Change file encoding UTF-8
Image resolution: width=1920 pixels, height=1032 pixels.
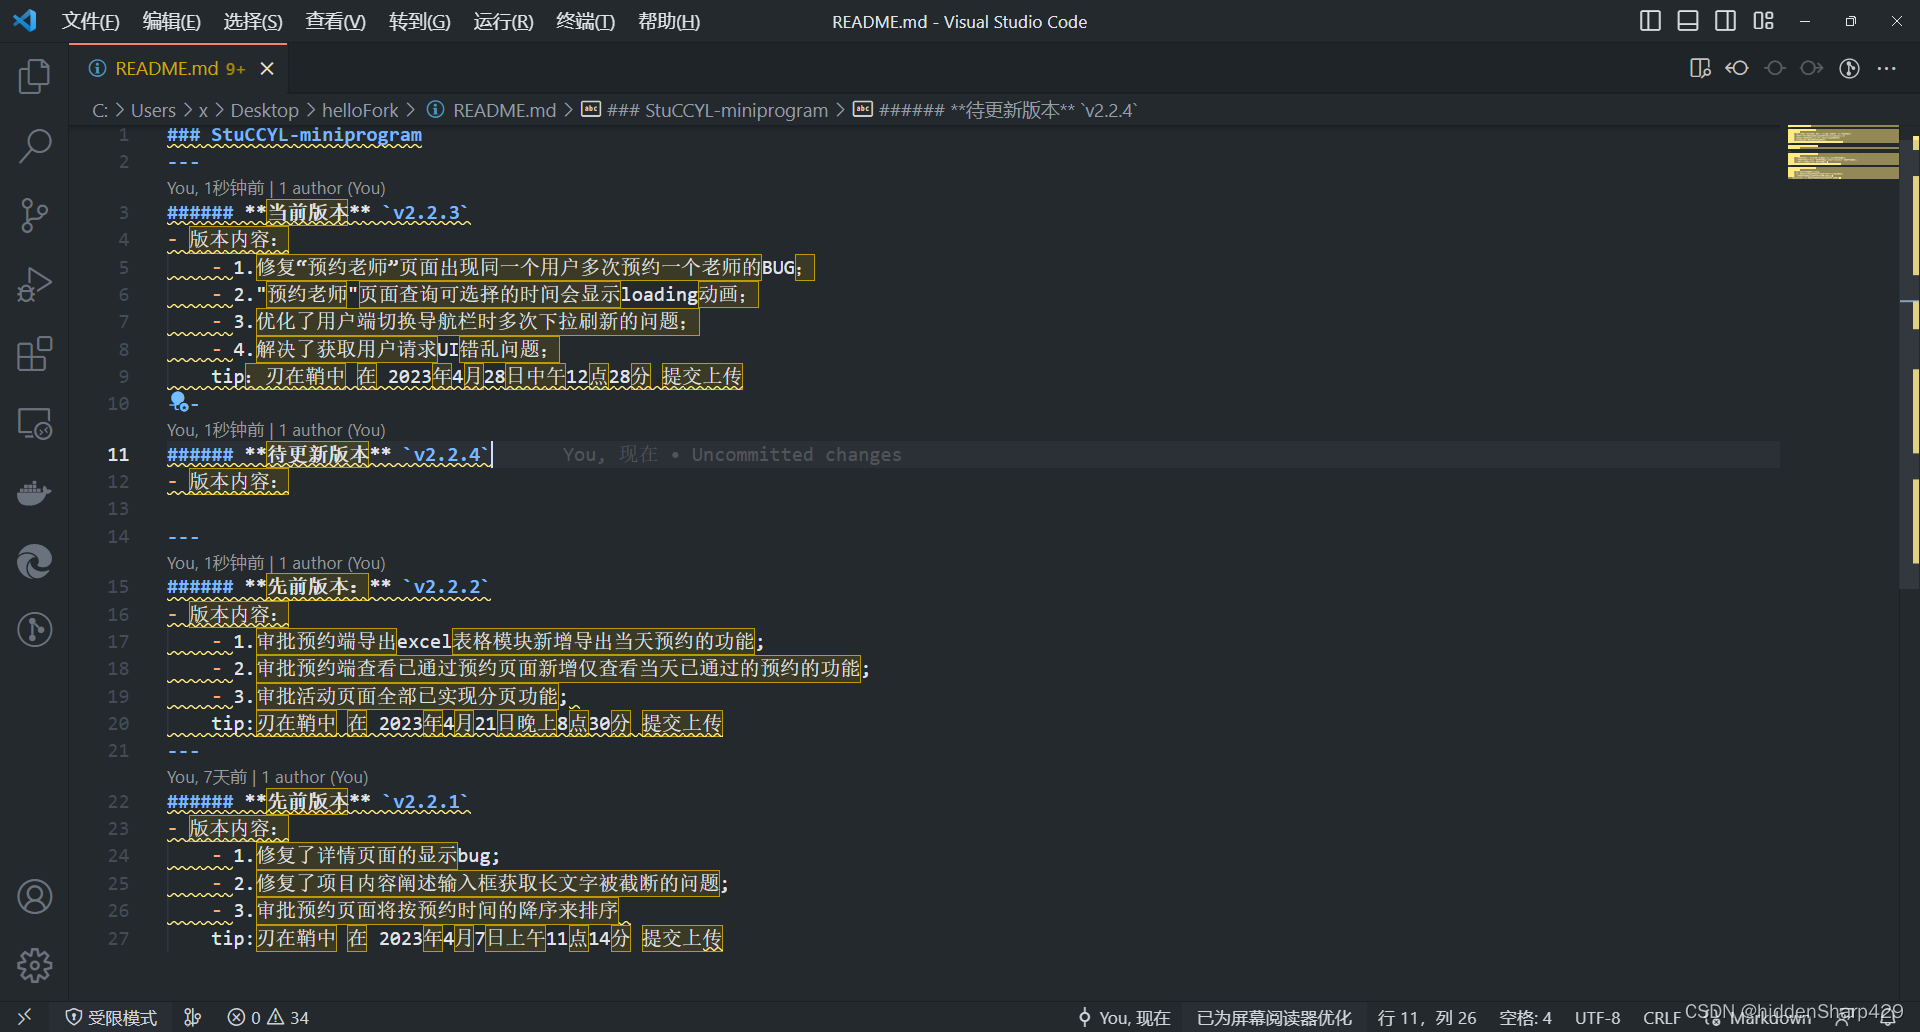(x=1597, y=1017)
